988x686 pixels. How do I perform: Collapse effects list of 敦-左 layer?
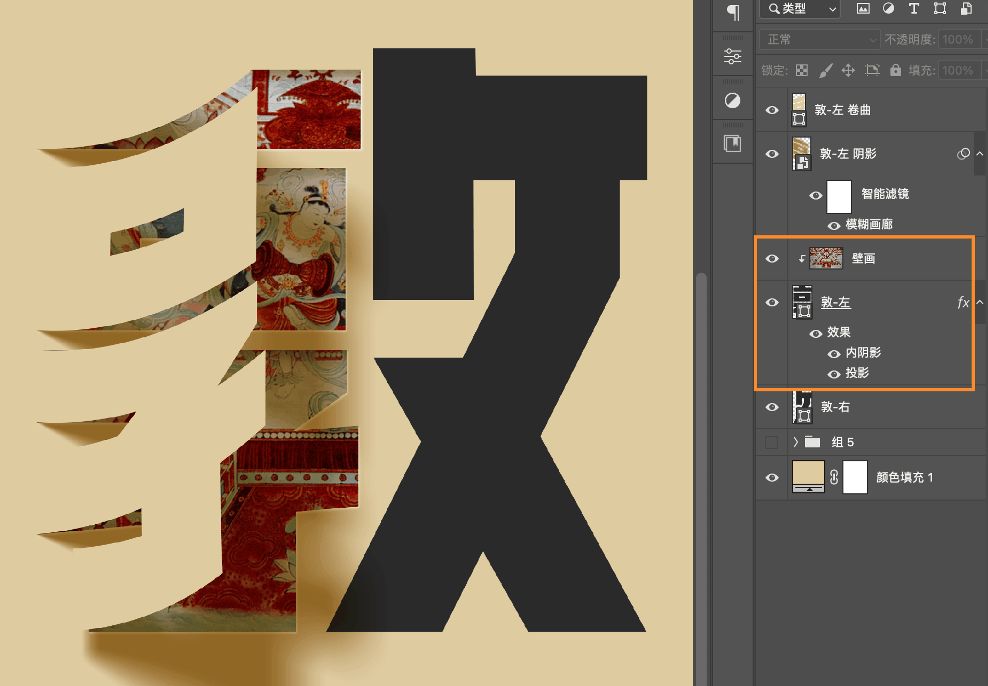(x=980, y=302)
